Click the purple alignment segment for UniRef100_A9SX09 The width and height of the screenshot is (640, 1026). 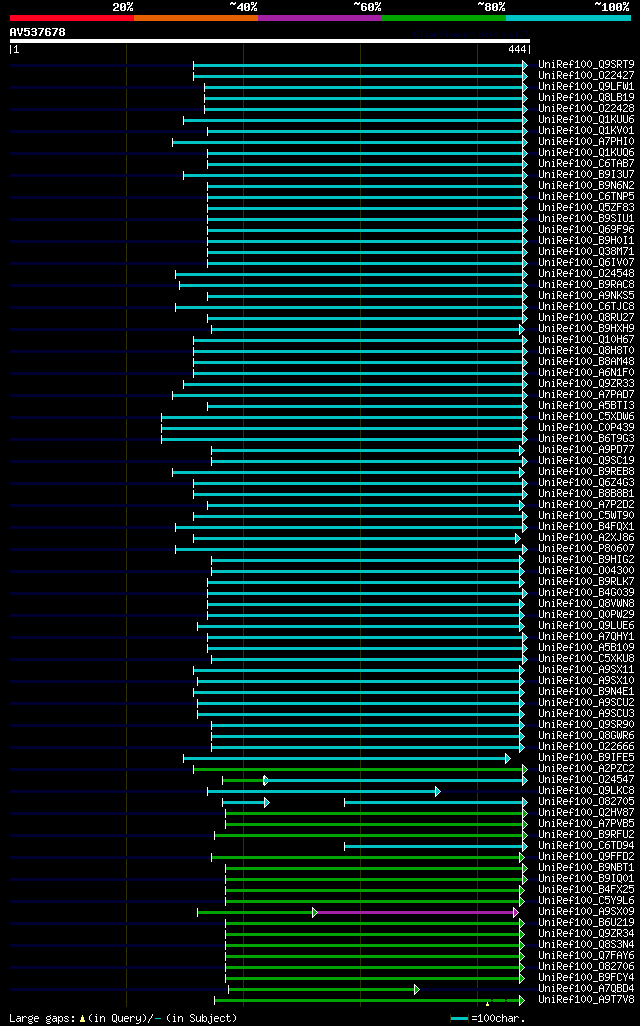click(416, 912)
